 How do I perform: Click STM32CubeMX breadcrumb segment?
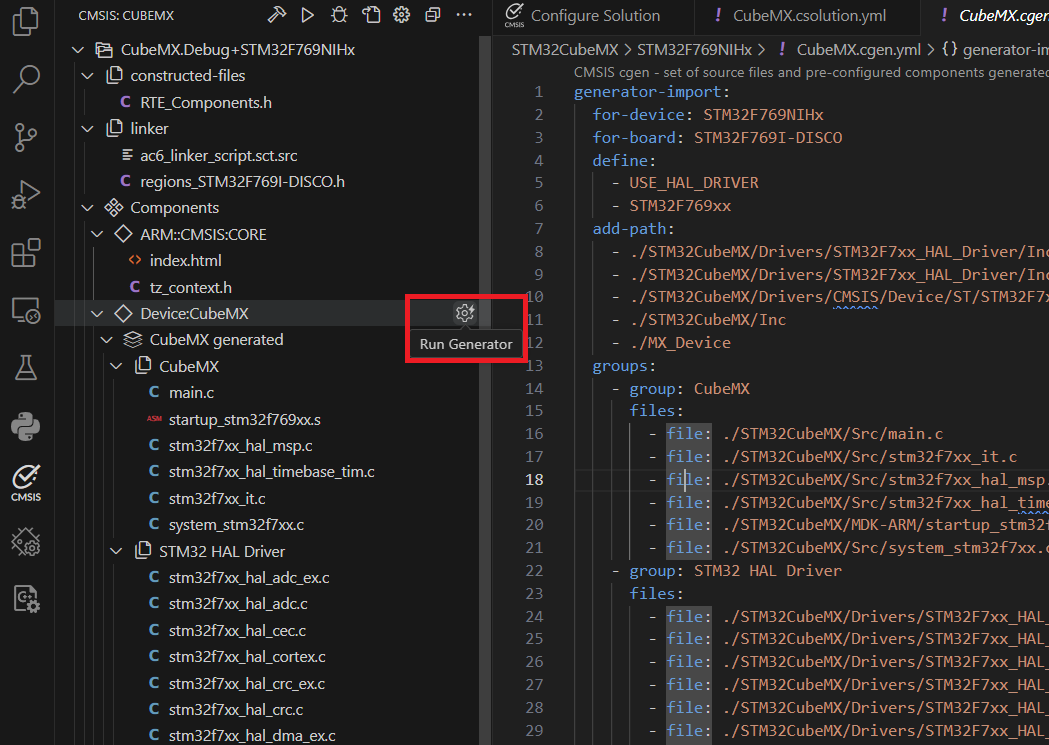565,49
